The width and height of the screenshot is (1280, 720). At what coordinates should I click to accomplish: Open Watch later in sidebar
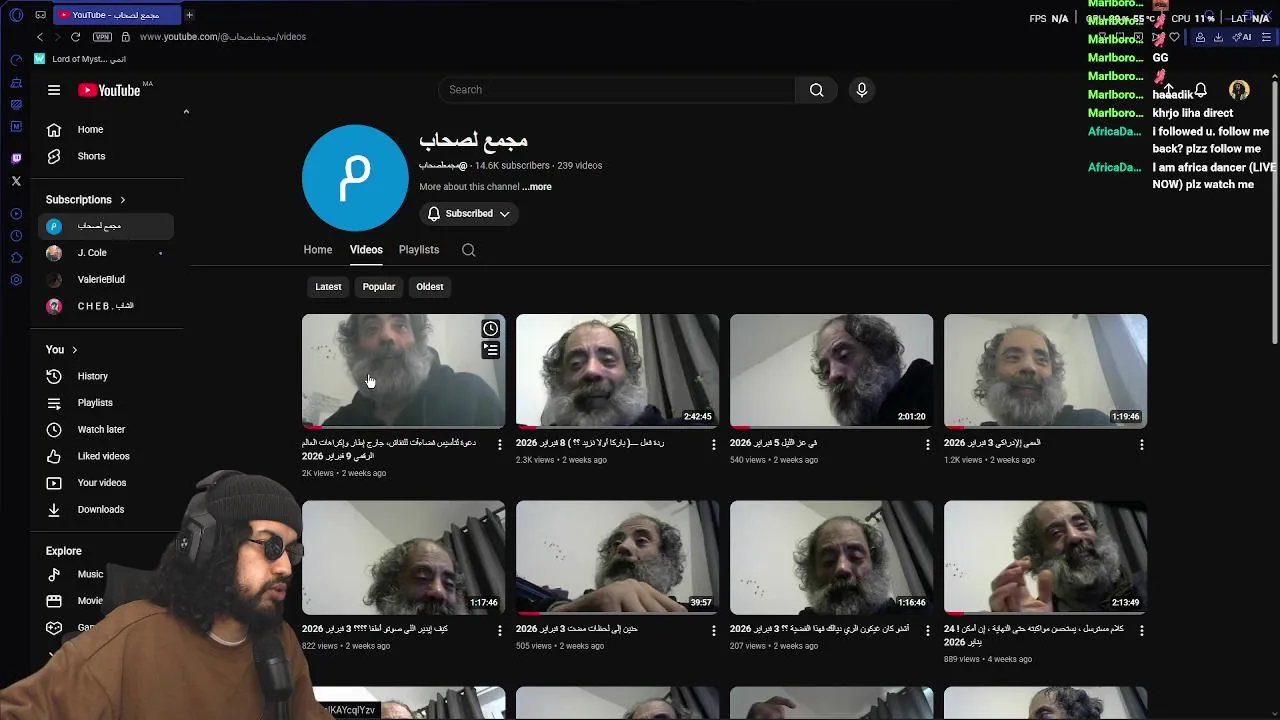[x=106, y=430]
